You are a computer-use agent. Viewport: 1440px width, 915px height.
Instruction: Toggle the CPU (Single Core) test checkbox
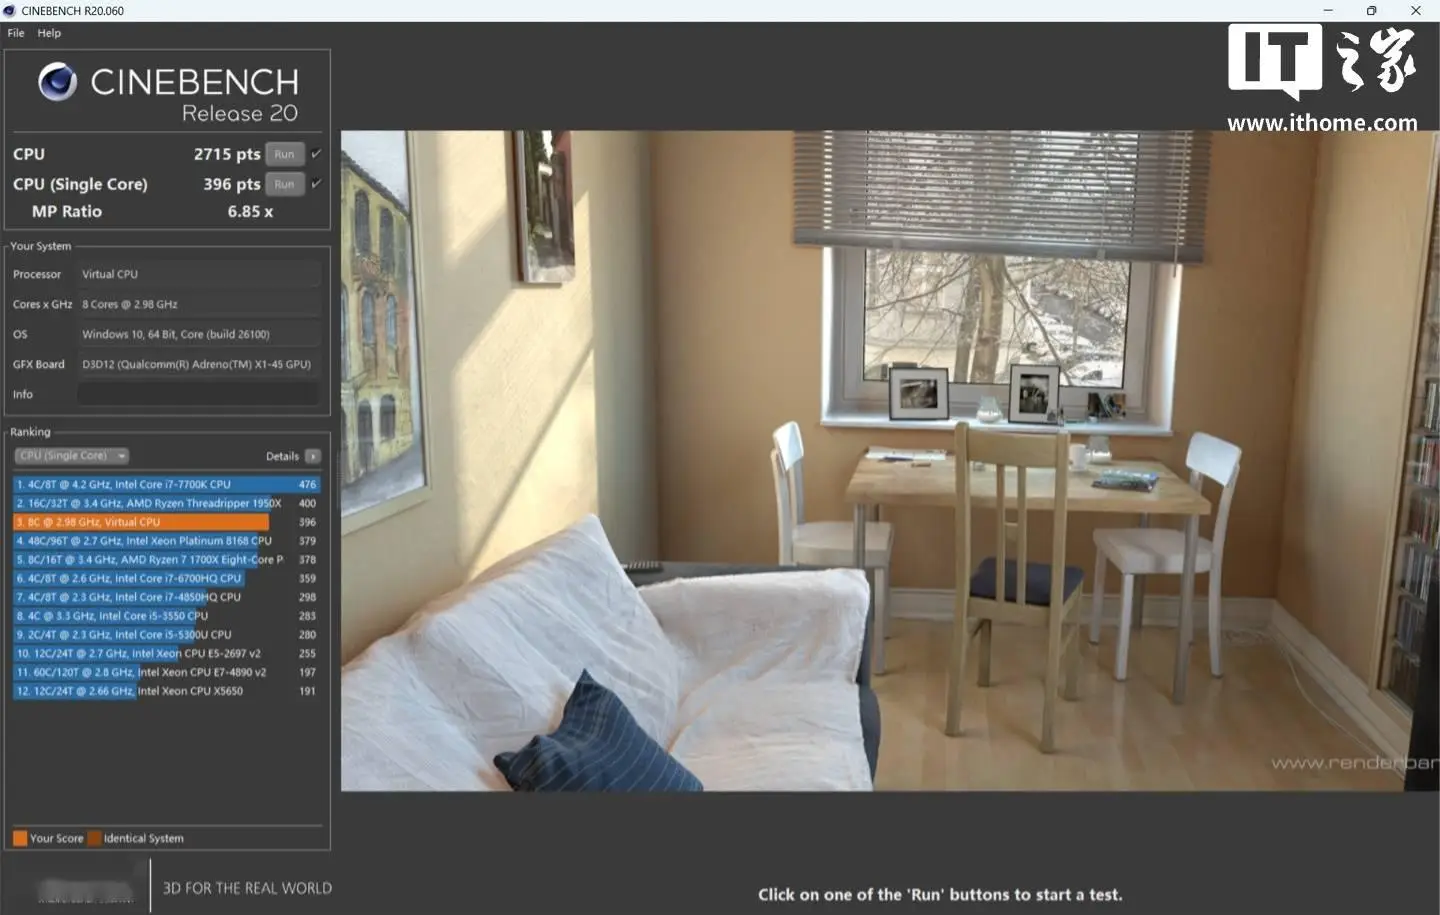click(316, 184)
